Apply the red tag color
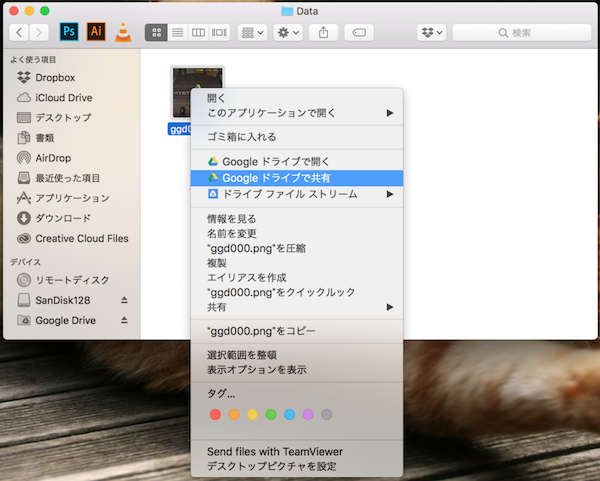Viewport: 600px width, 481px height. [x=215, y=414]
